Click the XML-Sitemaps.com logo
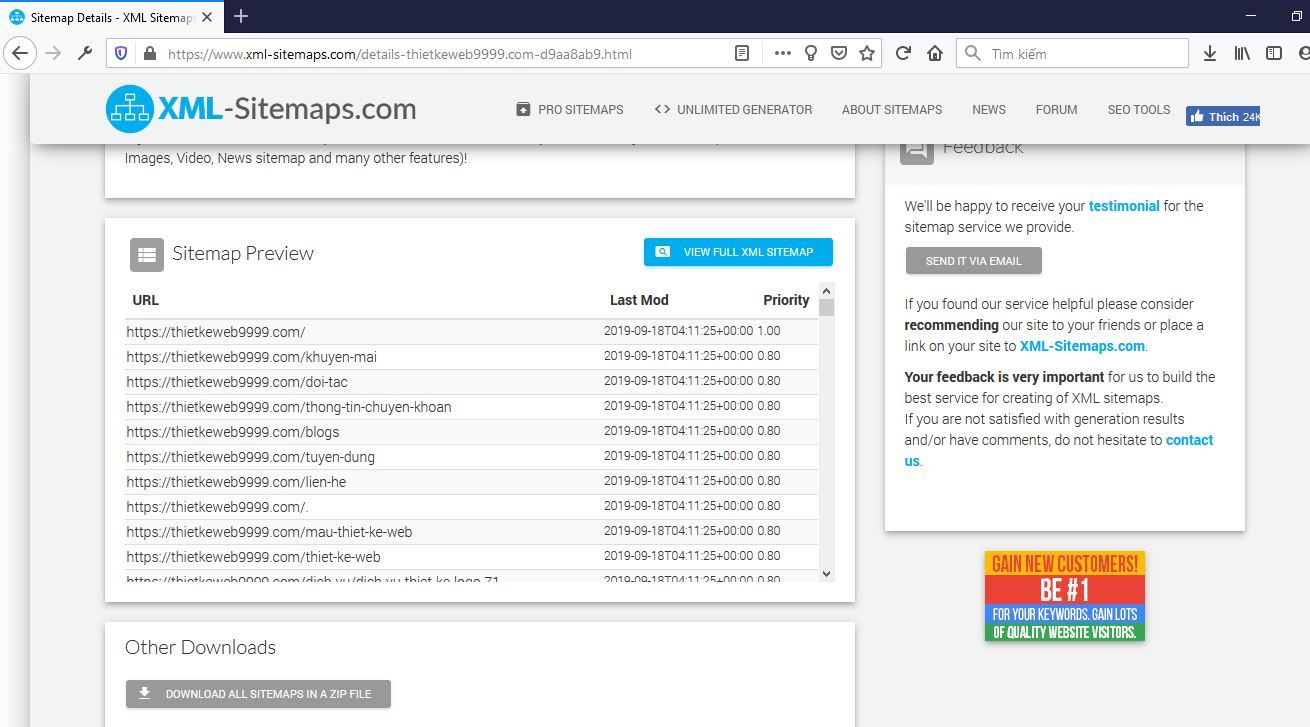This screenshot has height=727, width=1310. click(261, 109)
